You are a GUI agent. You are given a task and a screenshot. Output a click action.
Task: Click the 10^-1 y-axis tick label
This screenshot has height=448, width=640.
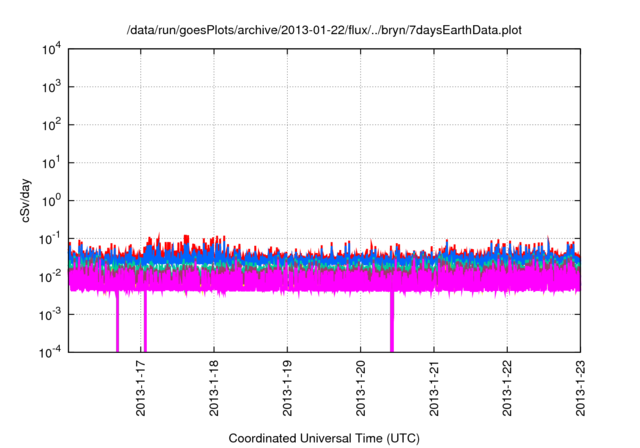(x=51, y=239)
